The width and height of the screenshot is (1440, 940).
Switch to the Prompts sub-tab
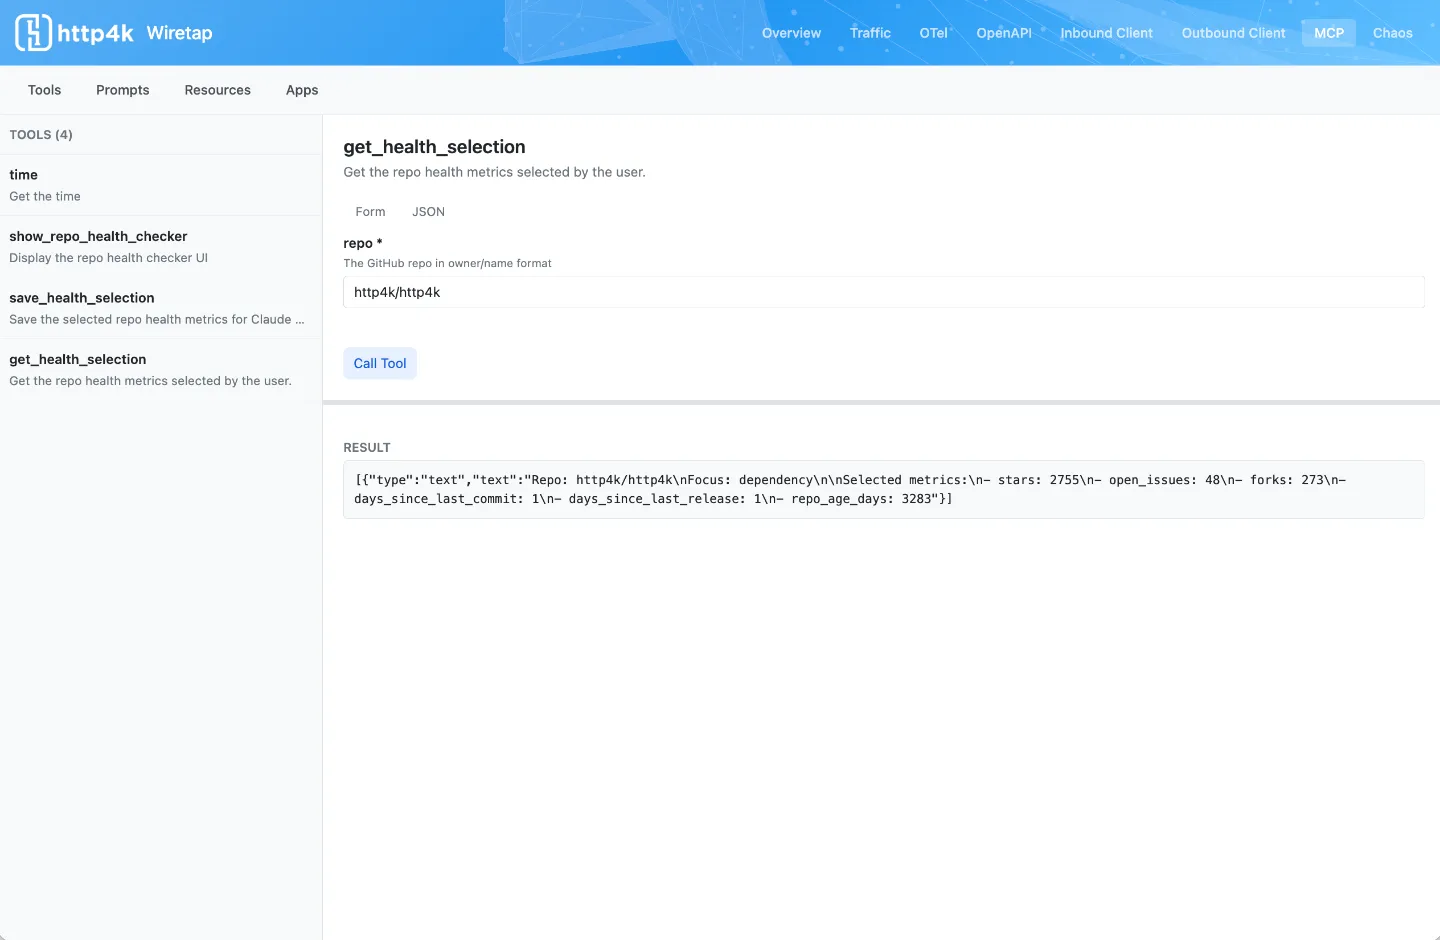coord(122,90)
